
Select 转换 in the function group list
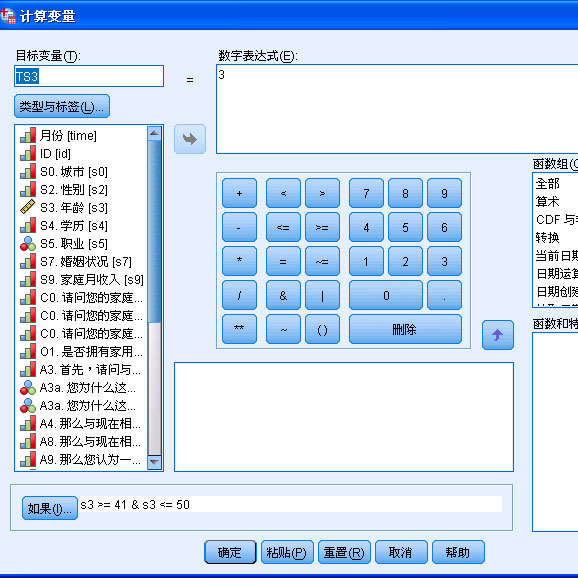coord(547,237)
